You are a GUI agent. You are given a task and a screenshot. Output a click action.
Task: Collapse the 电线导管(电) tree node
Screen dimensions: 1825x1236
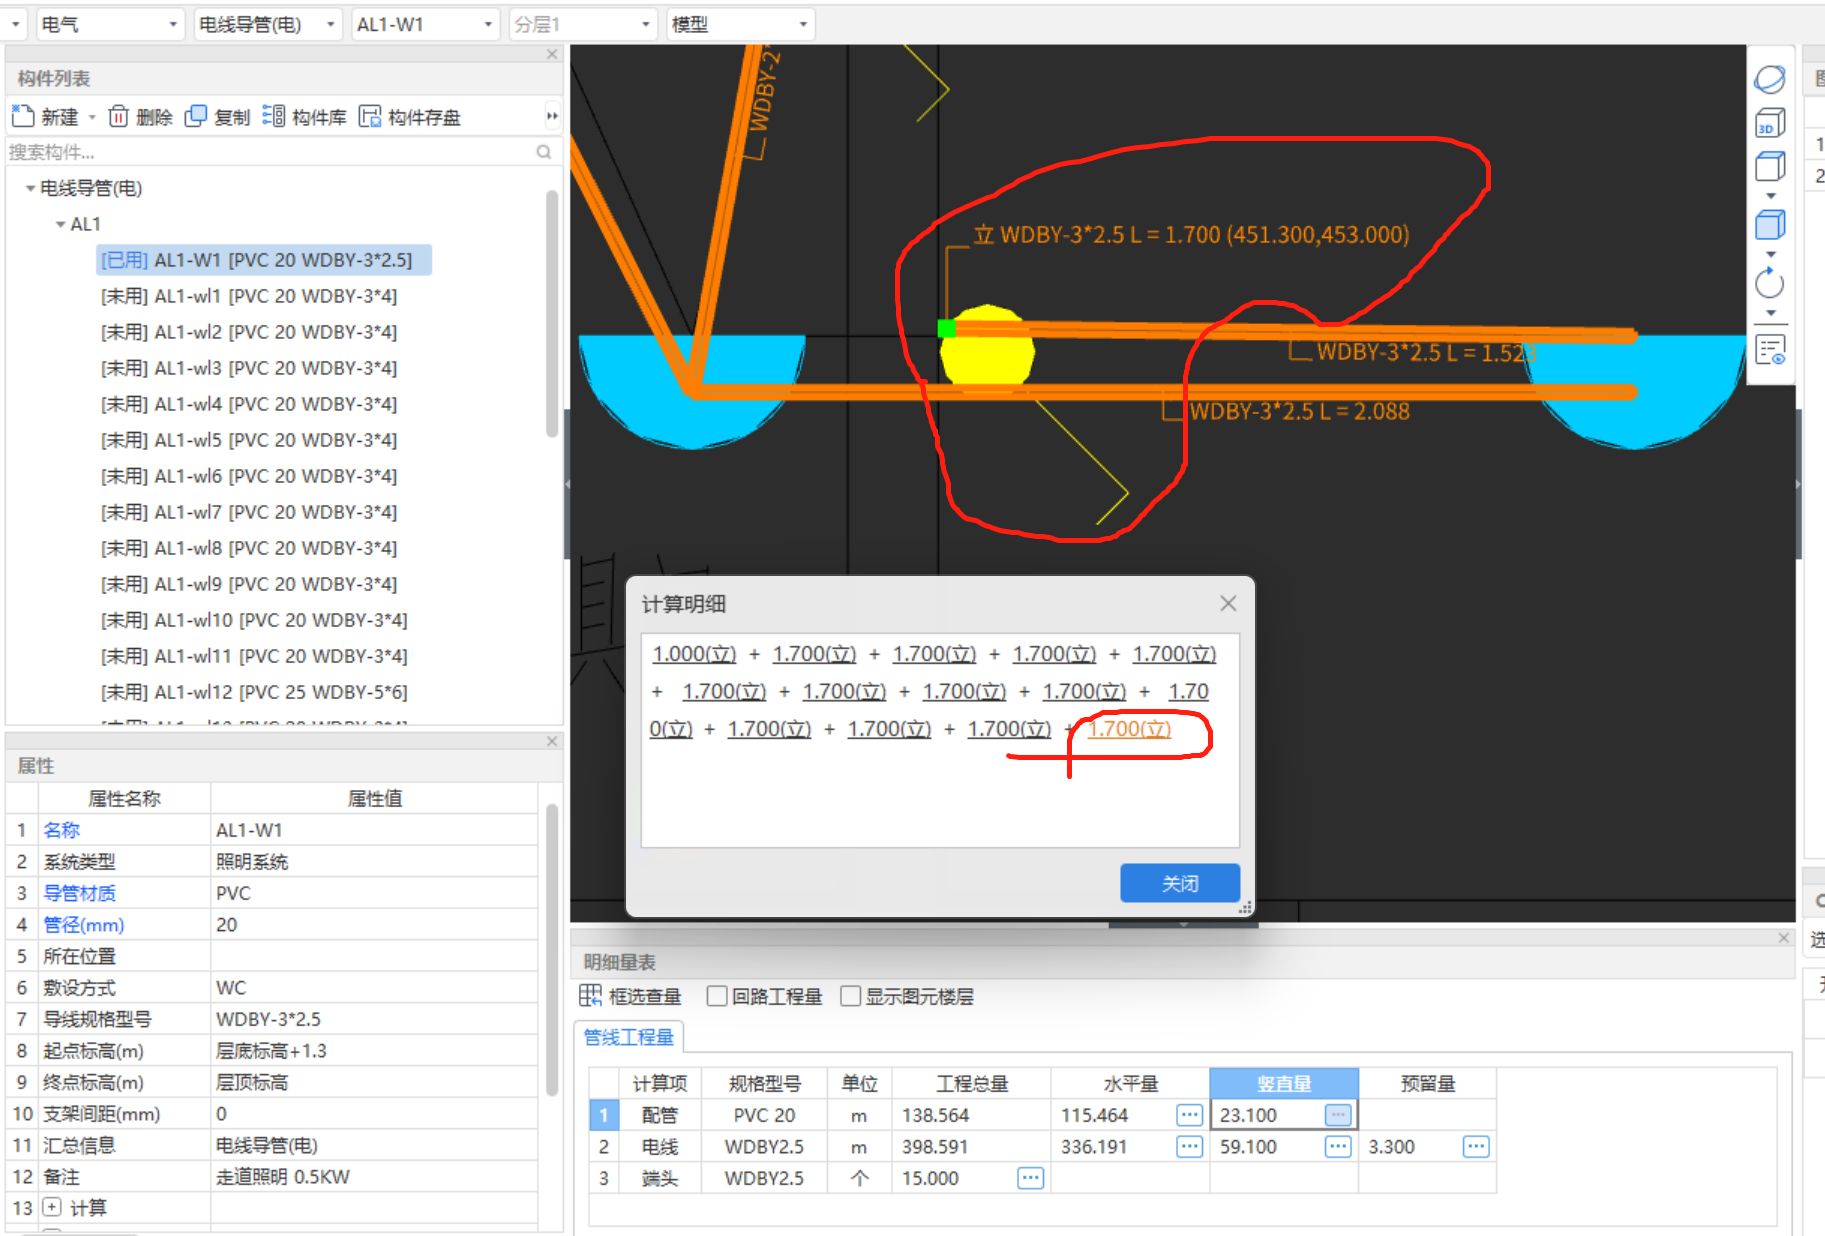30,188
